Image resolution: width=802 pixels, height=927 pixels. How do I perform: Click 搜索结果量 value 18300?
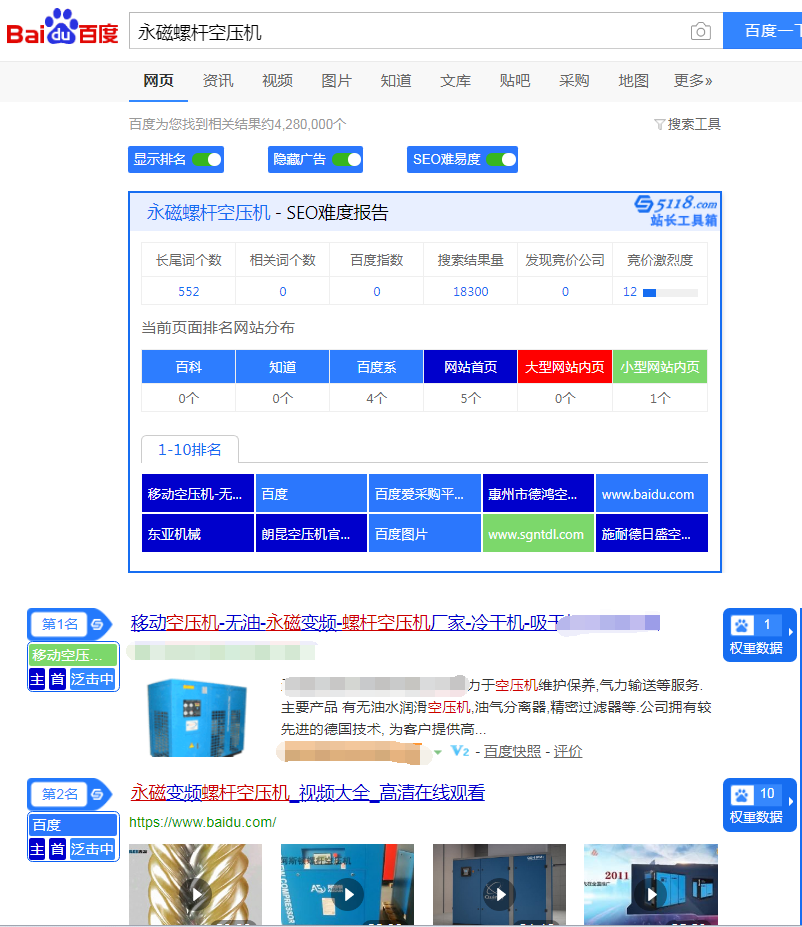point(470,291)
